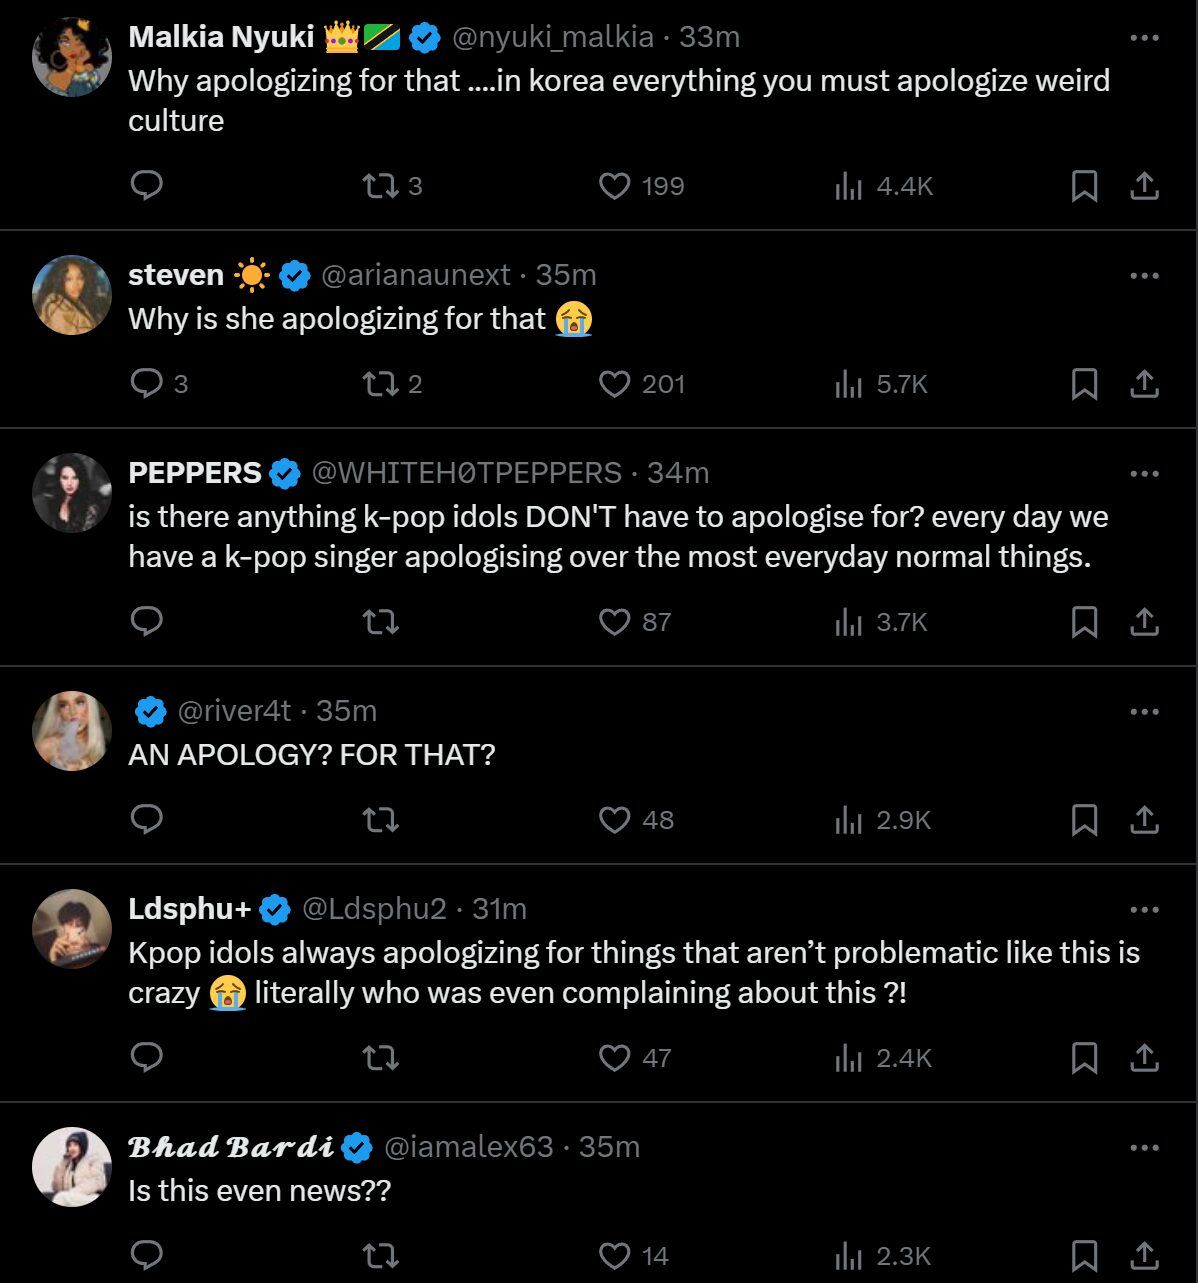Reply to Malkia Nyuki's tweet
Image resolution: width=1198 pixels, height=1283 pixels.
point(147,186)
